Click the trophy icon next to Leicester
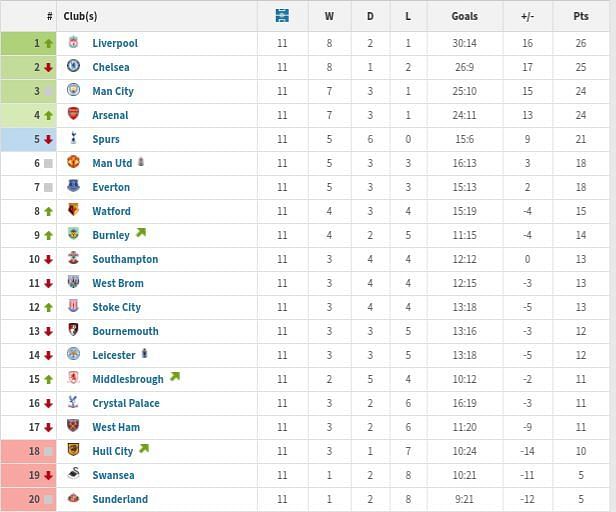The image size is (616, 512). (x=144, y=354)
